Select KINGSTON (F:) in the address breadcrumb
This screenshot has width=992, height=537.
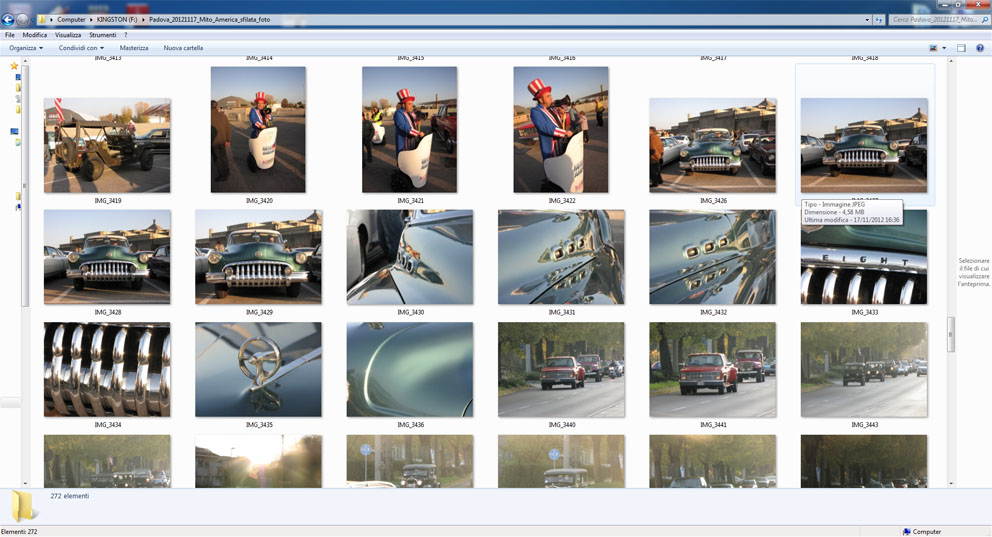tap(116, 20)
